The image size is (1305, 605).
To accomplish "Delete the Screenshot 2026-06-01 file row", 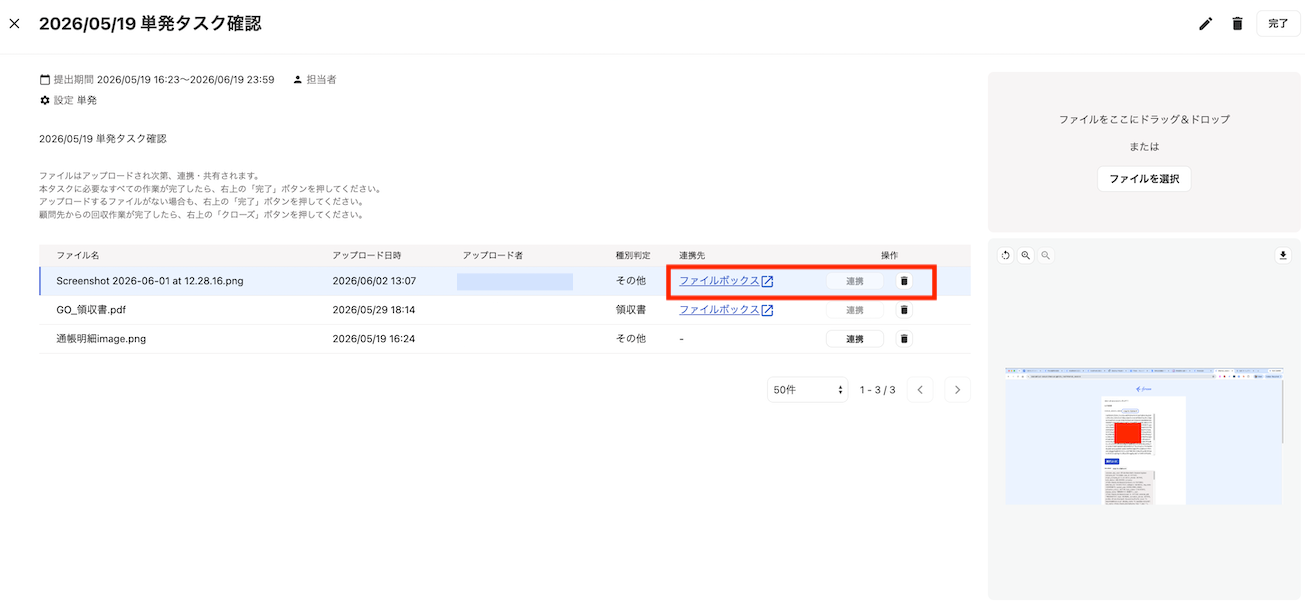I will (x=904, y=281).
